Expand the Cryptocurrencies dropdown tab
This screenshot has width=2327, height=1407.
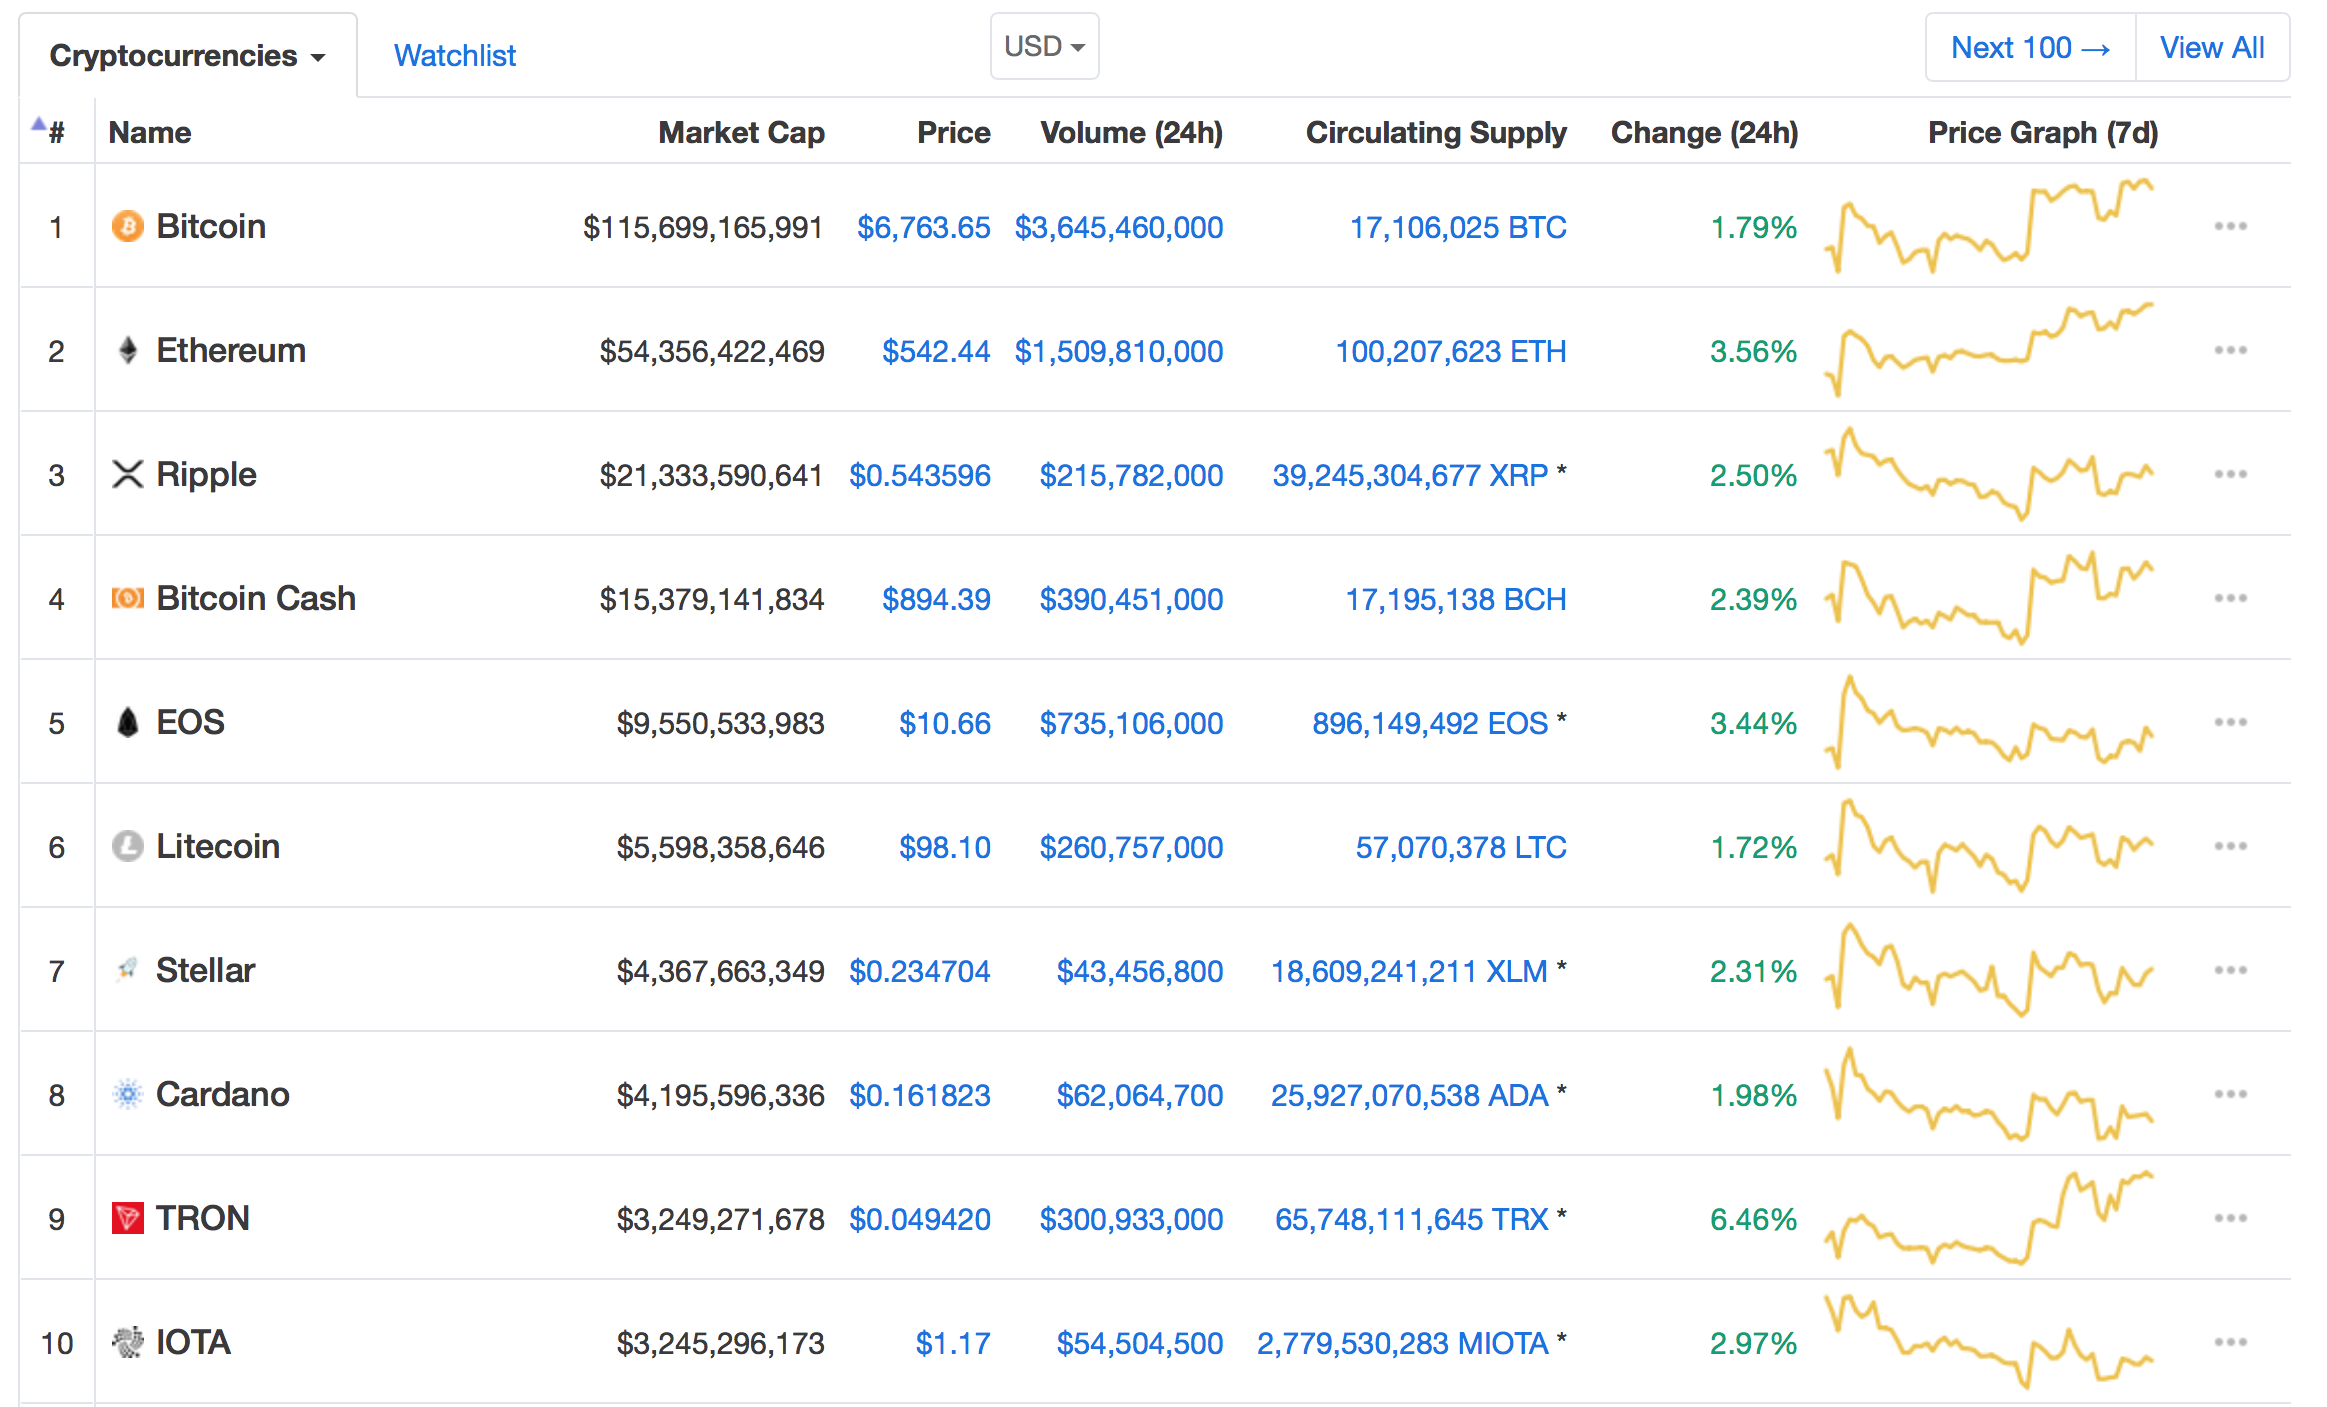[187, 56]
